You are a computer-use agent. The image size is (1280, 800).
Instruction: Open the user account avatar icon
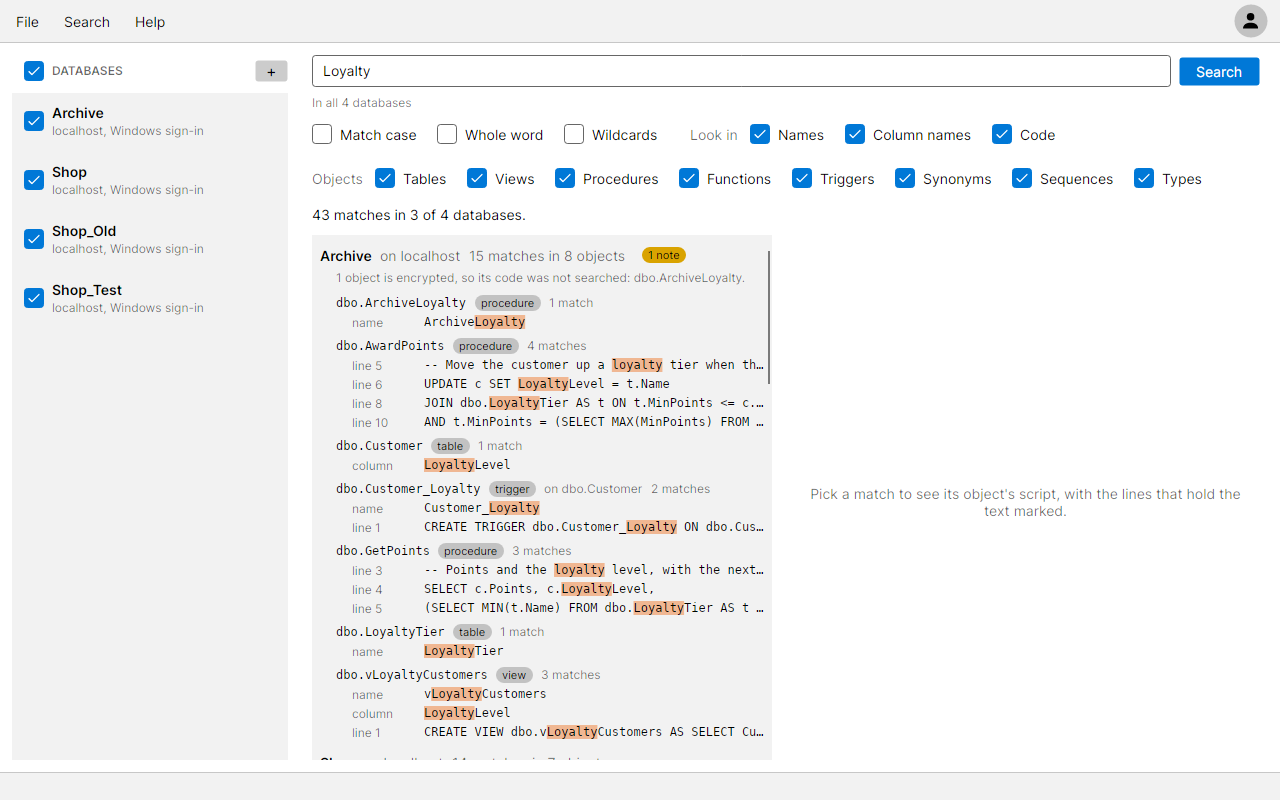(1250, 21)
